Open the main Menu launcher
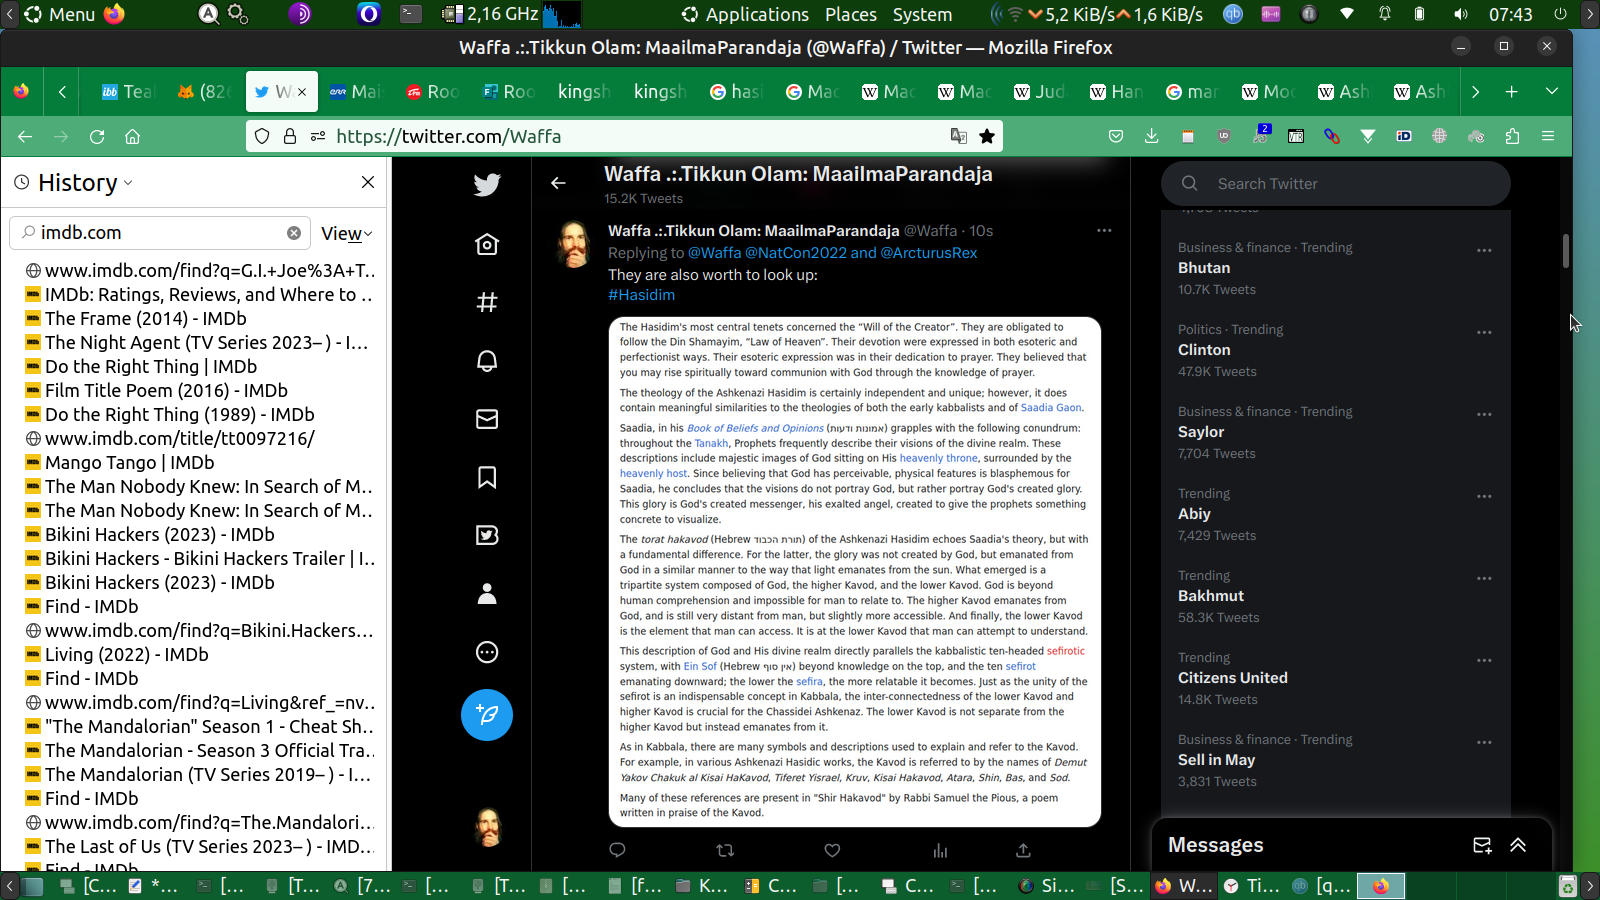Image resolution: width=1600 pixels, height=900 pixels. click(60, 15)
